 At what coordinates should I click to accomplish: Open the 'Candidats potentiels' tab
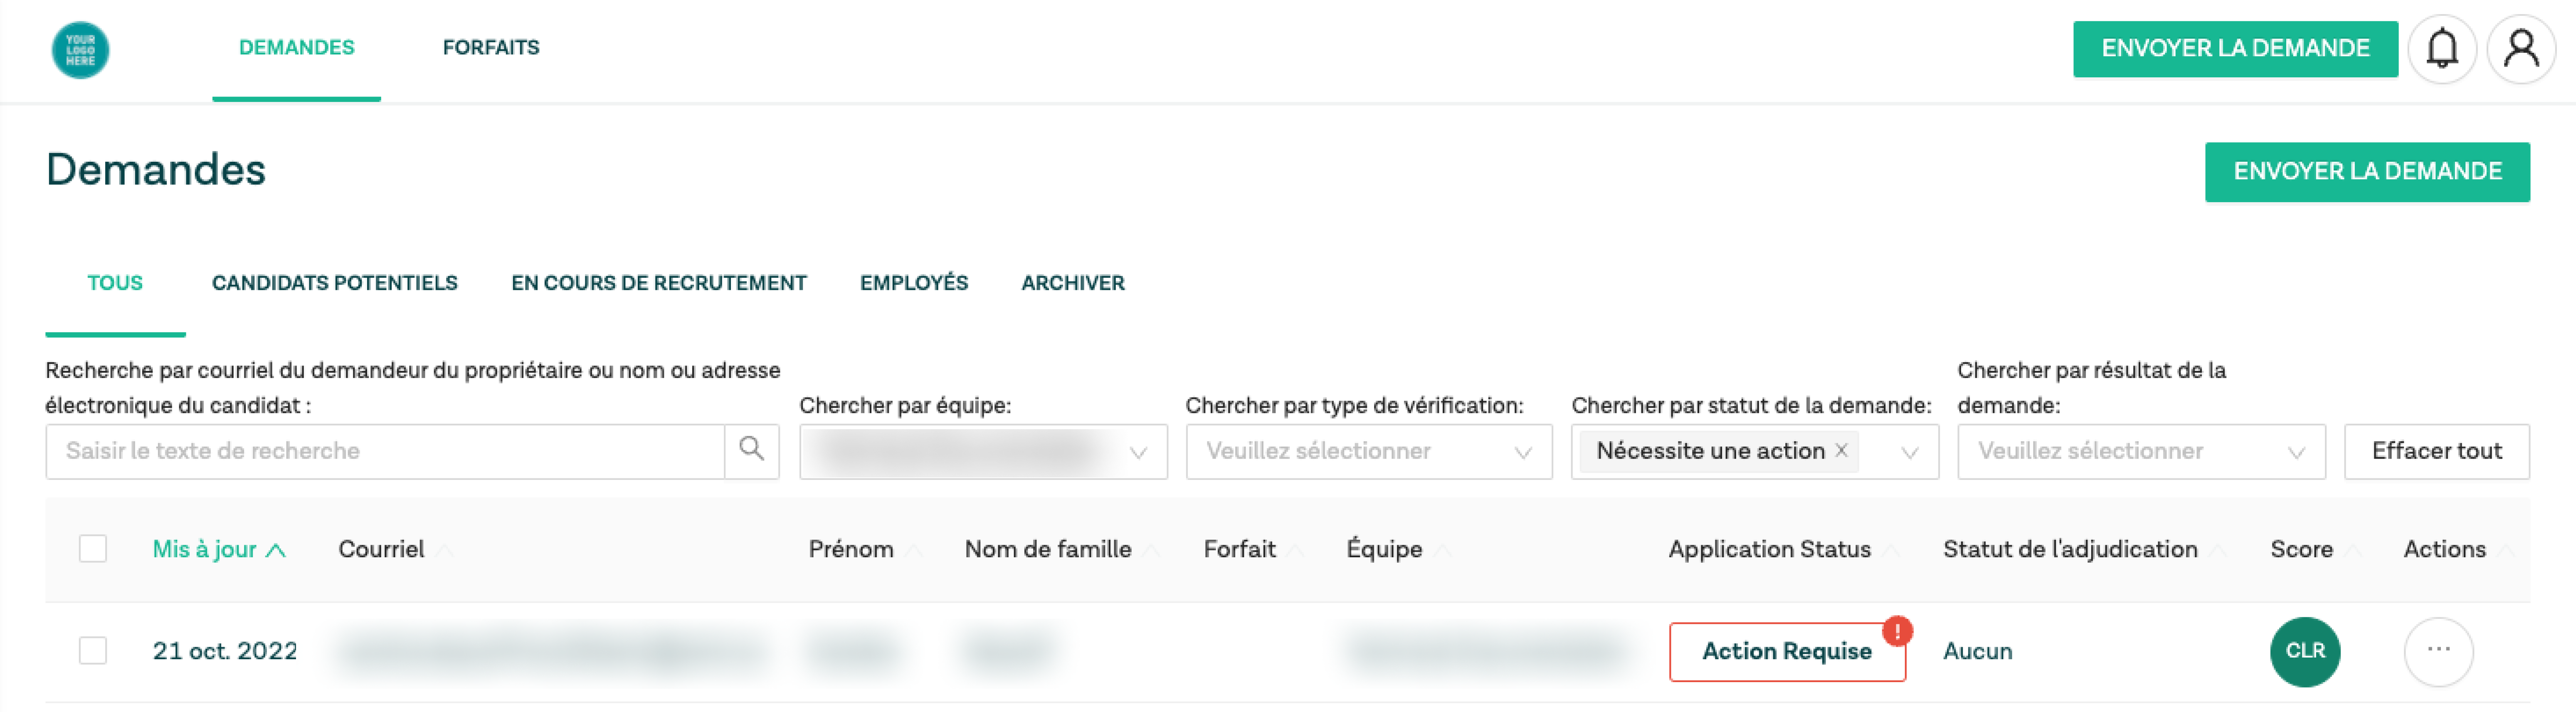pyautogui.click(x=334, y=283)
